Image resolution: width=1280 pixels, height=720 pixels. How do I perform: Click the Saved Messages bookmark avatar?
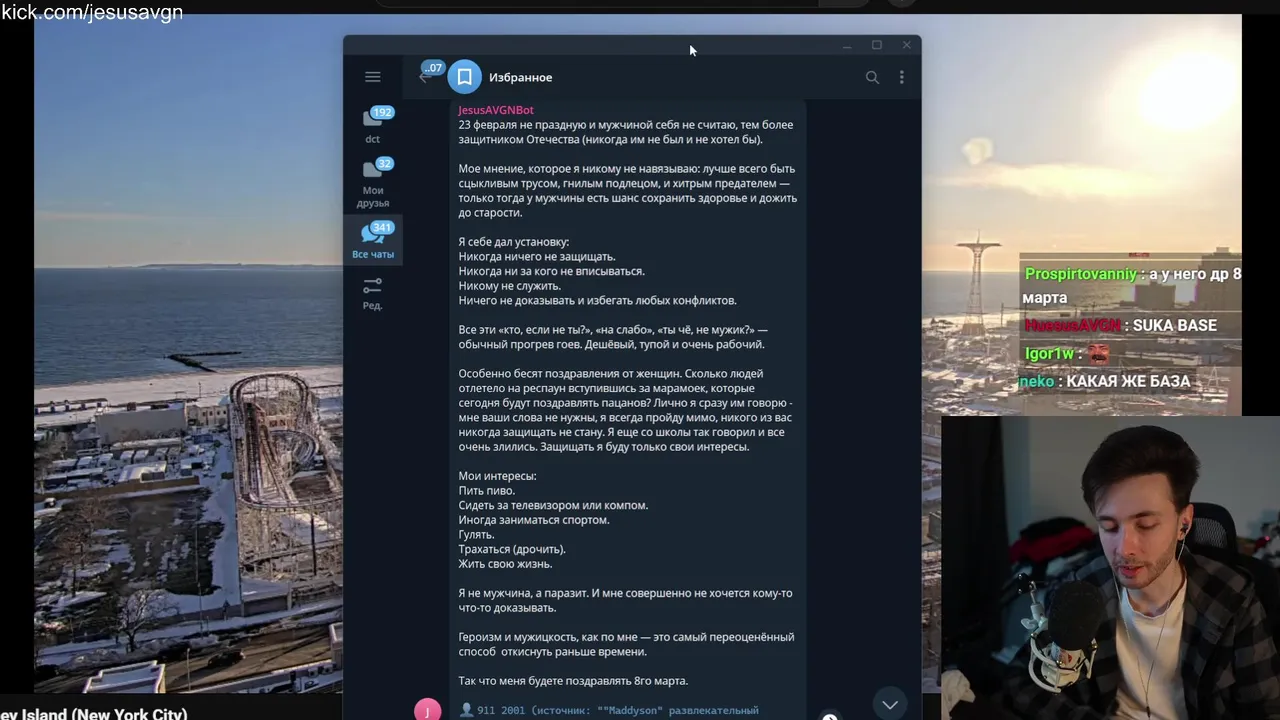464,77
